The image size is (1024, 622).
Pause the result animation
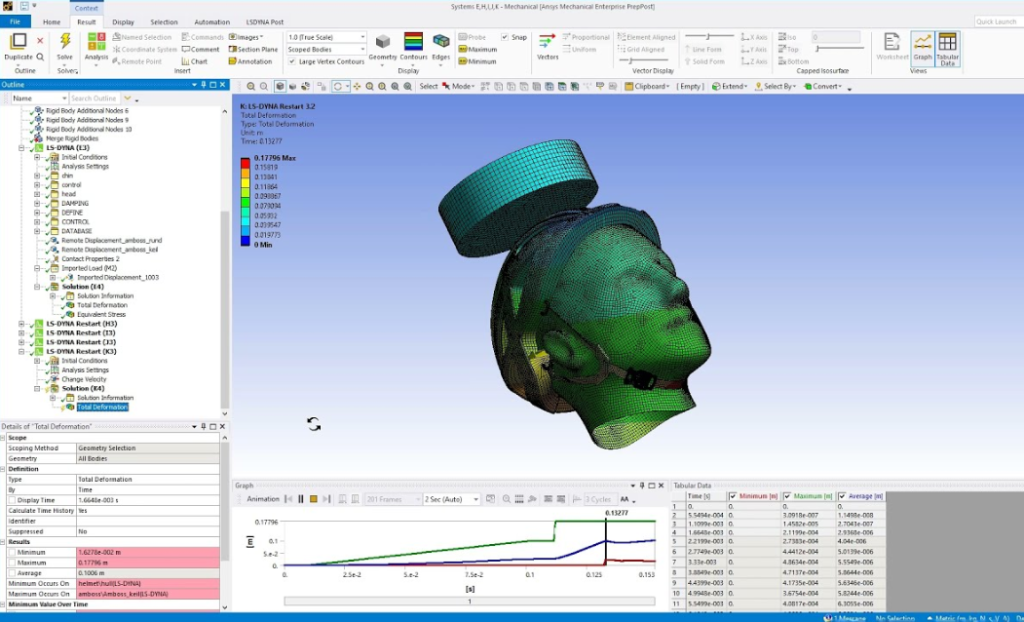click(x=299, y=499)
